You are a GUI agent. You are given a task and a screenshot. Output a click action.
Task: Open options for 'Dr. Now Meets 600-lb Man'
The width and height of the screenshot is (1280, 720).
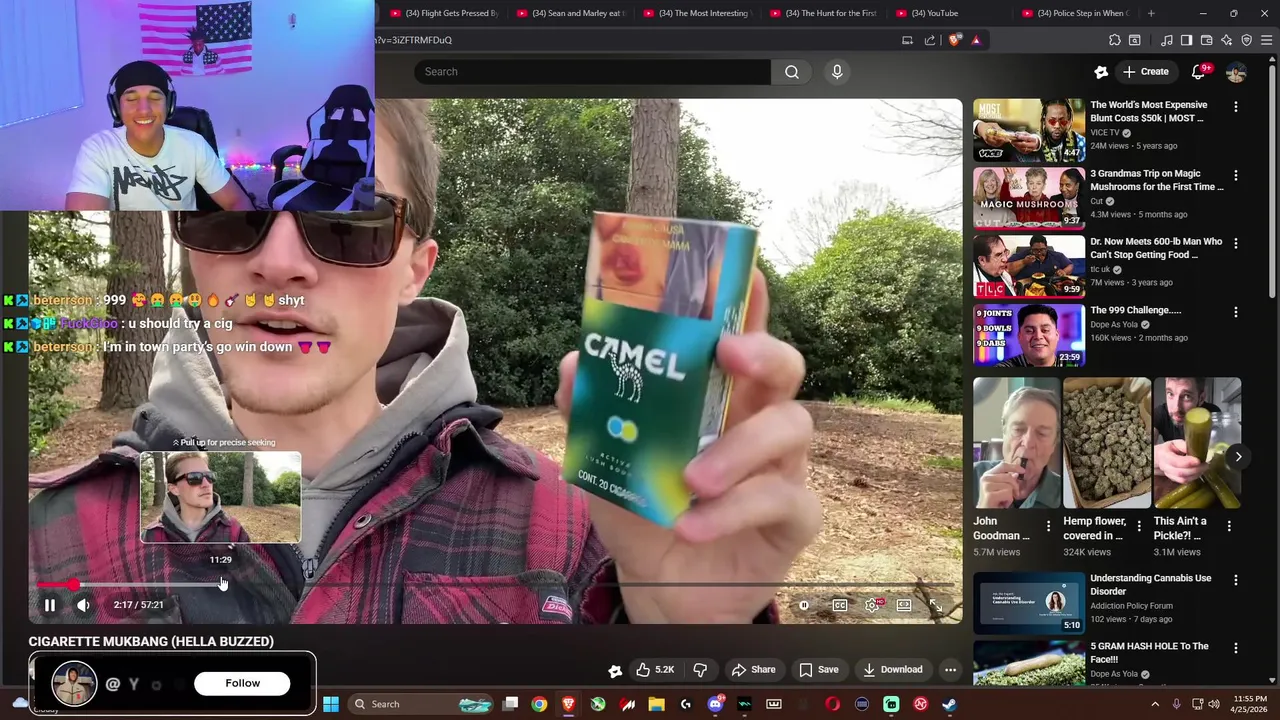pyautogui.click(x=1236, y=243)
